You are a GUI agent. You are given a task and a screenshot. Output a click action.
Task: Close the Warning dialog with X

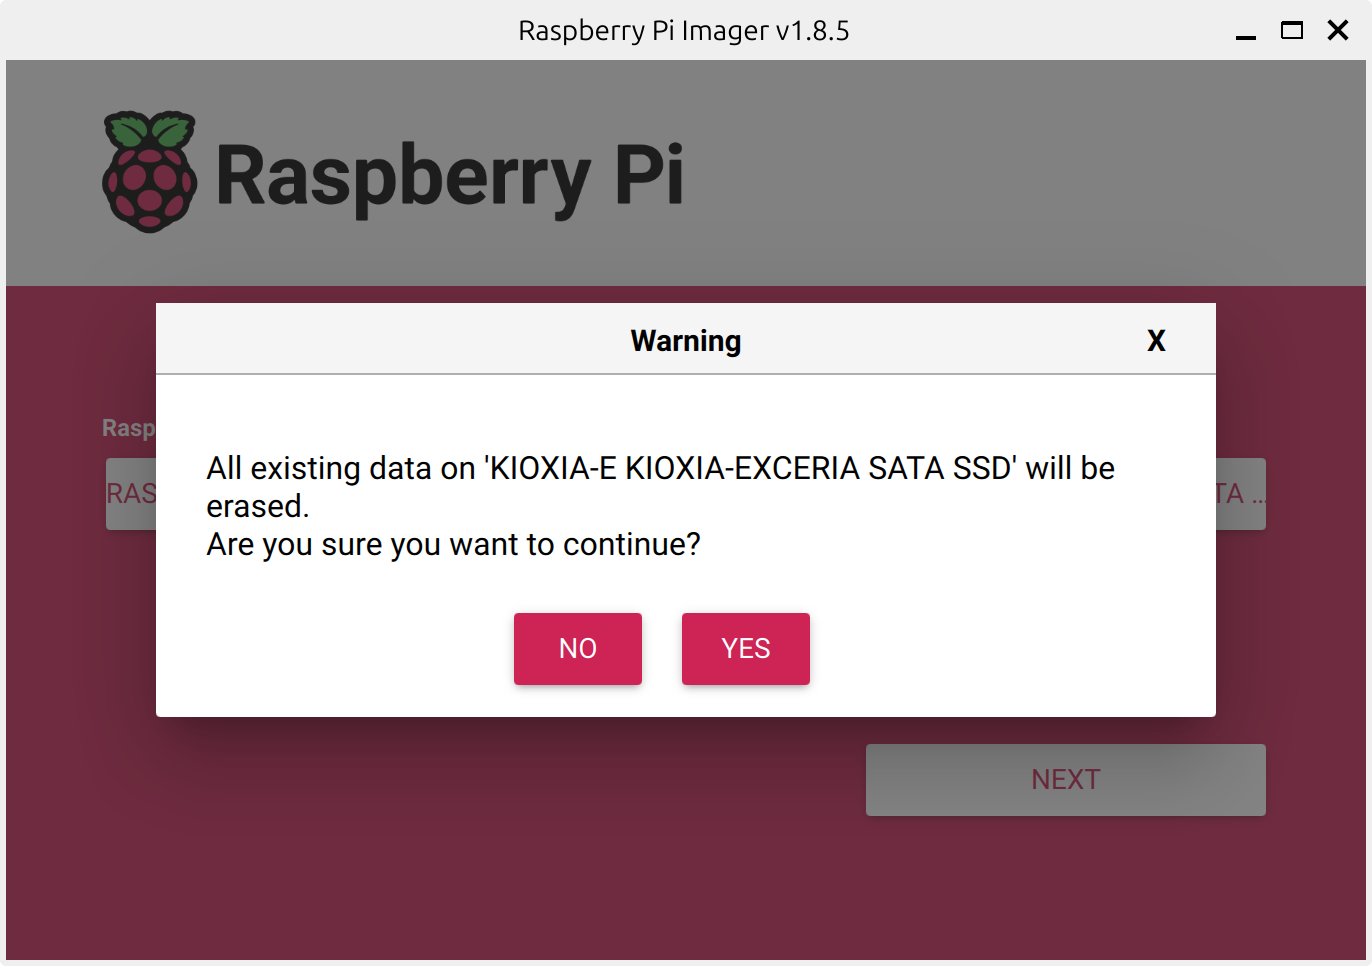point(1156,341)
